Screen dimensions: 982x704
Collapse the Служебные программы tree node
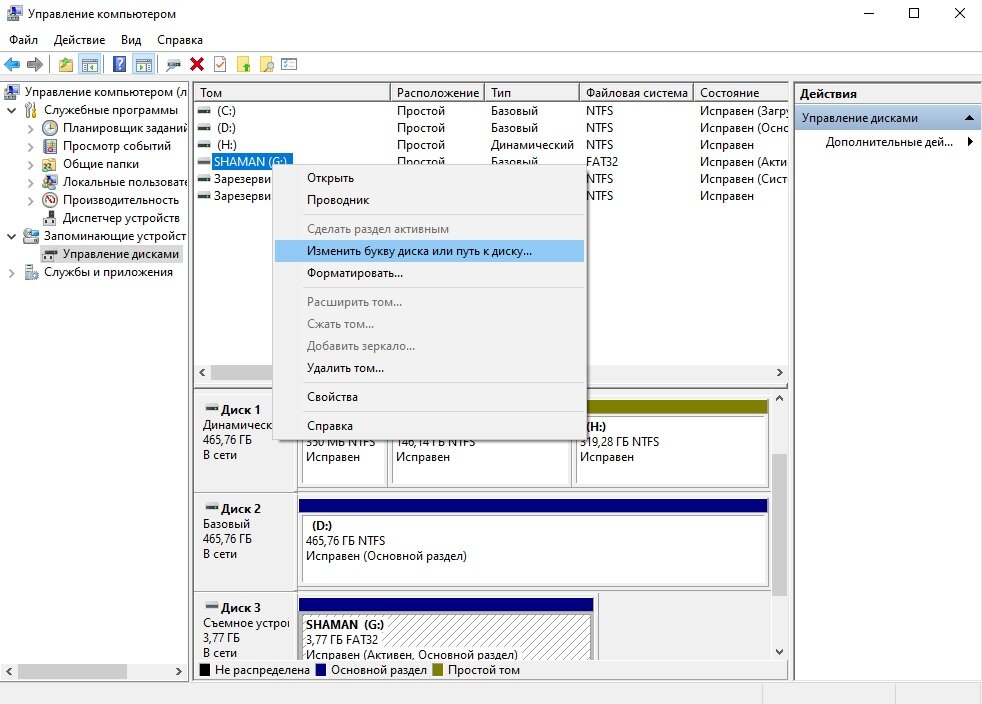[x=11, y=110]
